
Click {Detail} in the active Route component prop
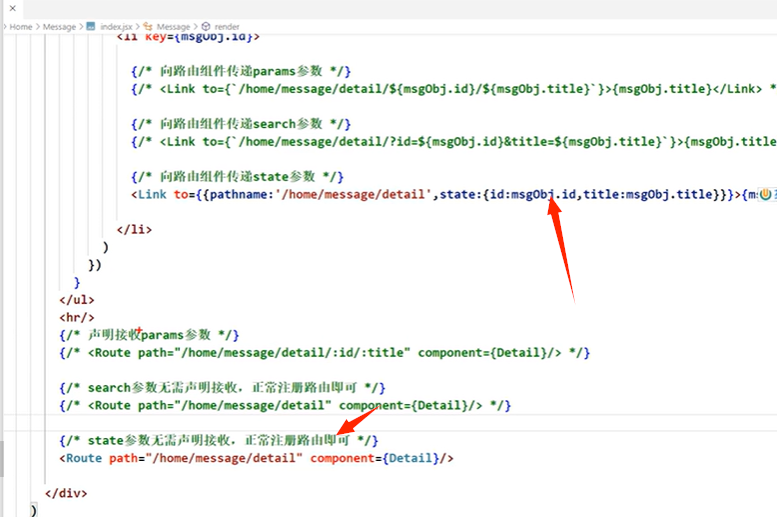(411, 458)
